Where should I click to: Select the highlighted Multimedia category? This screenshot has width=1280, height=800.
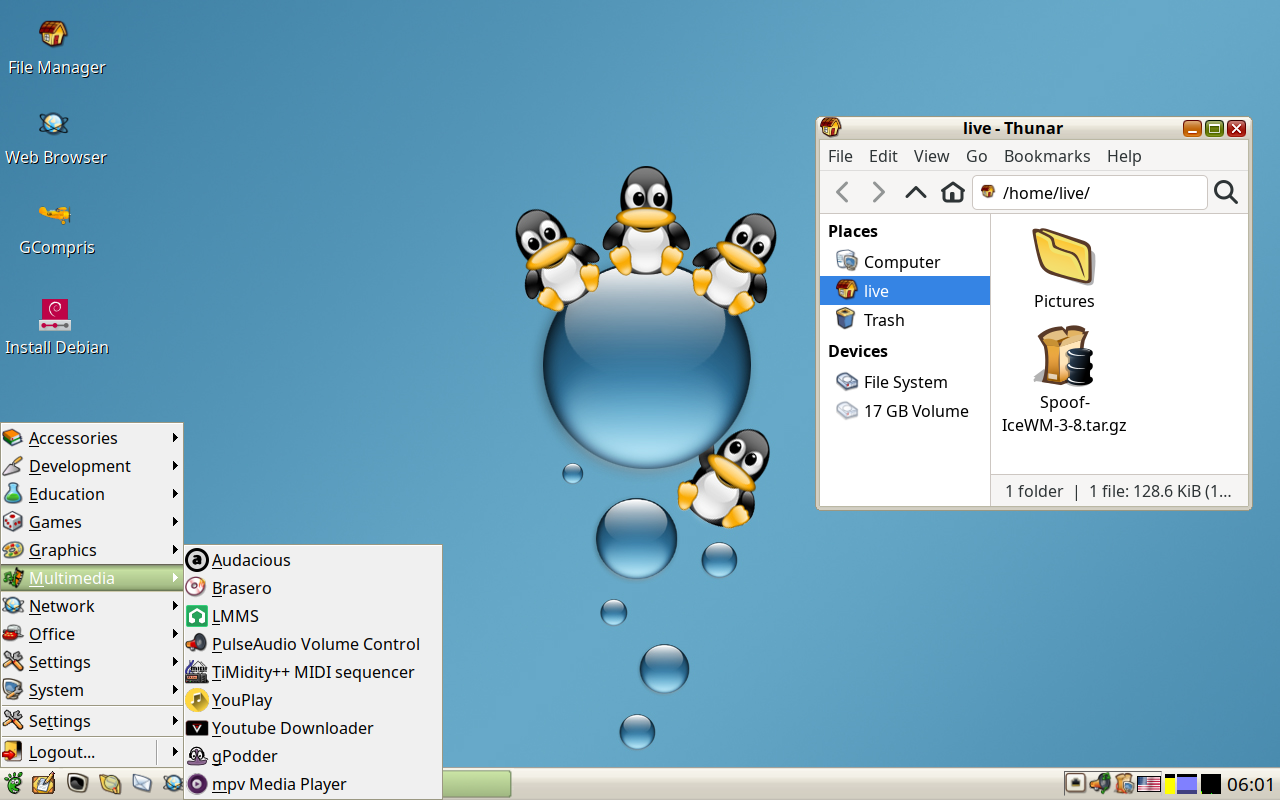(x=91, y=578)
